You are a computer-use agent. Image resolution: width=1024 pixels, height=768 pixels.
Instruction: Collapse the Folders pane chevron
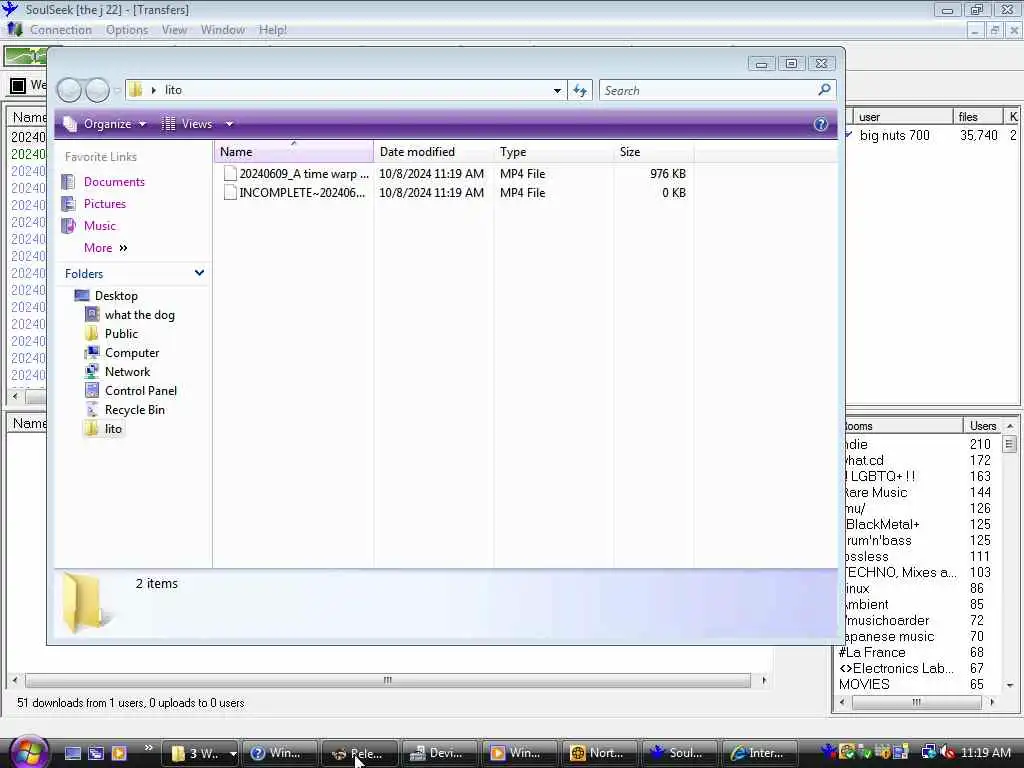click(x=199, y=273)
